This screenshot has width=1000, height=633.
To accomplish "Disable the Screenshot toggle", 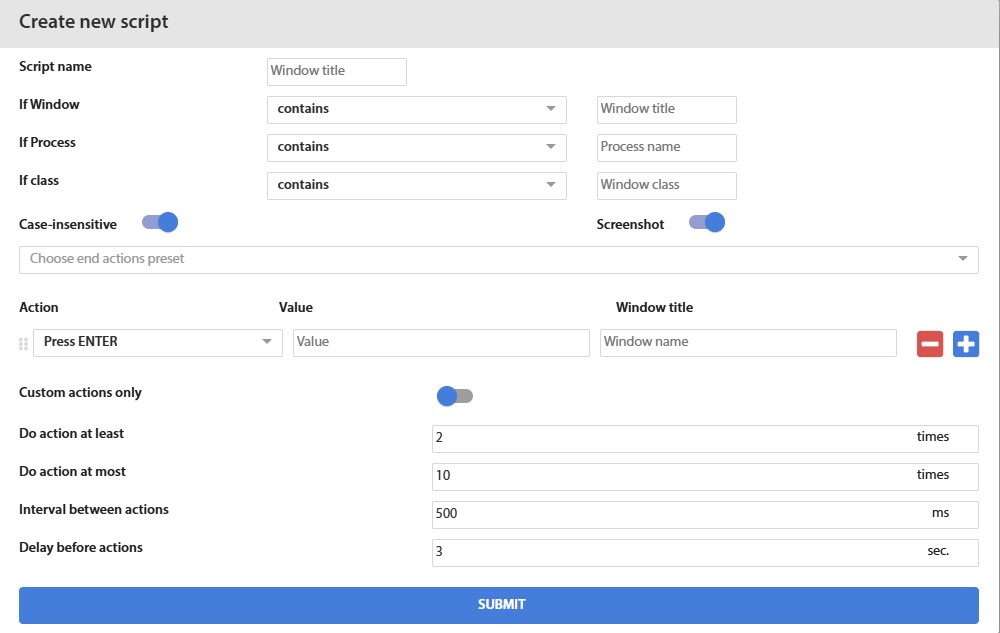I will [x=707, y=224].
